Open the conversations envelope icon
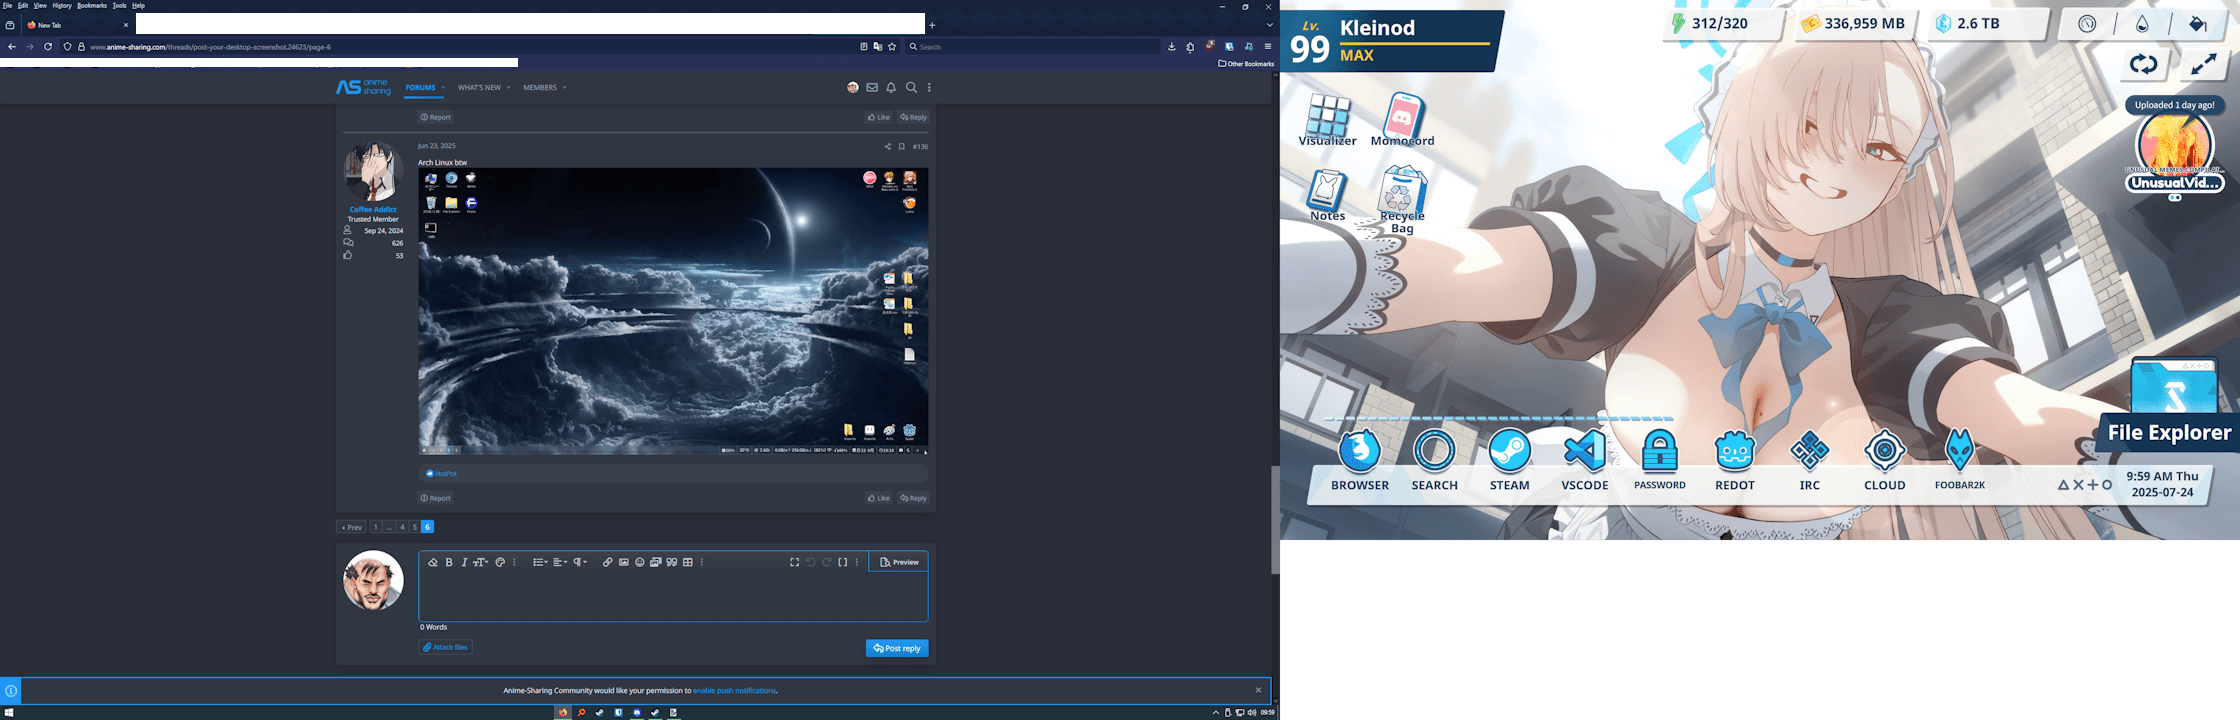The height and width of the screenshot is (720, 2240). 872,88
